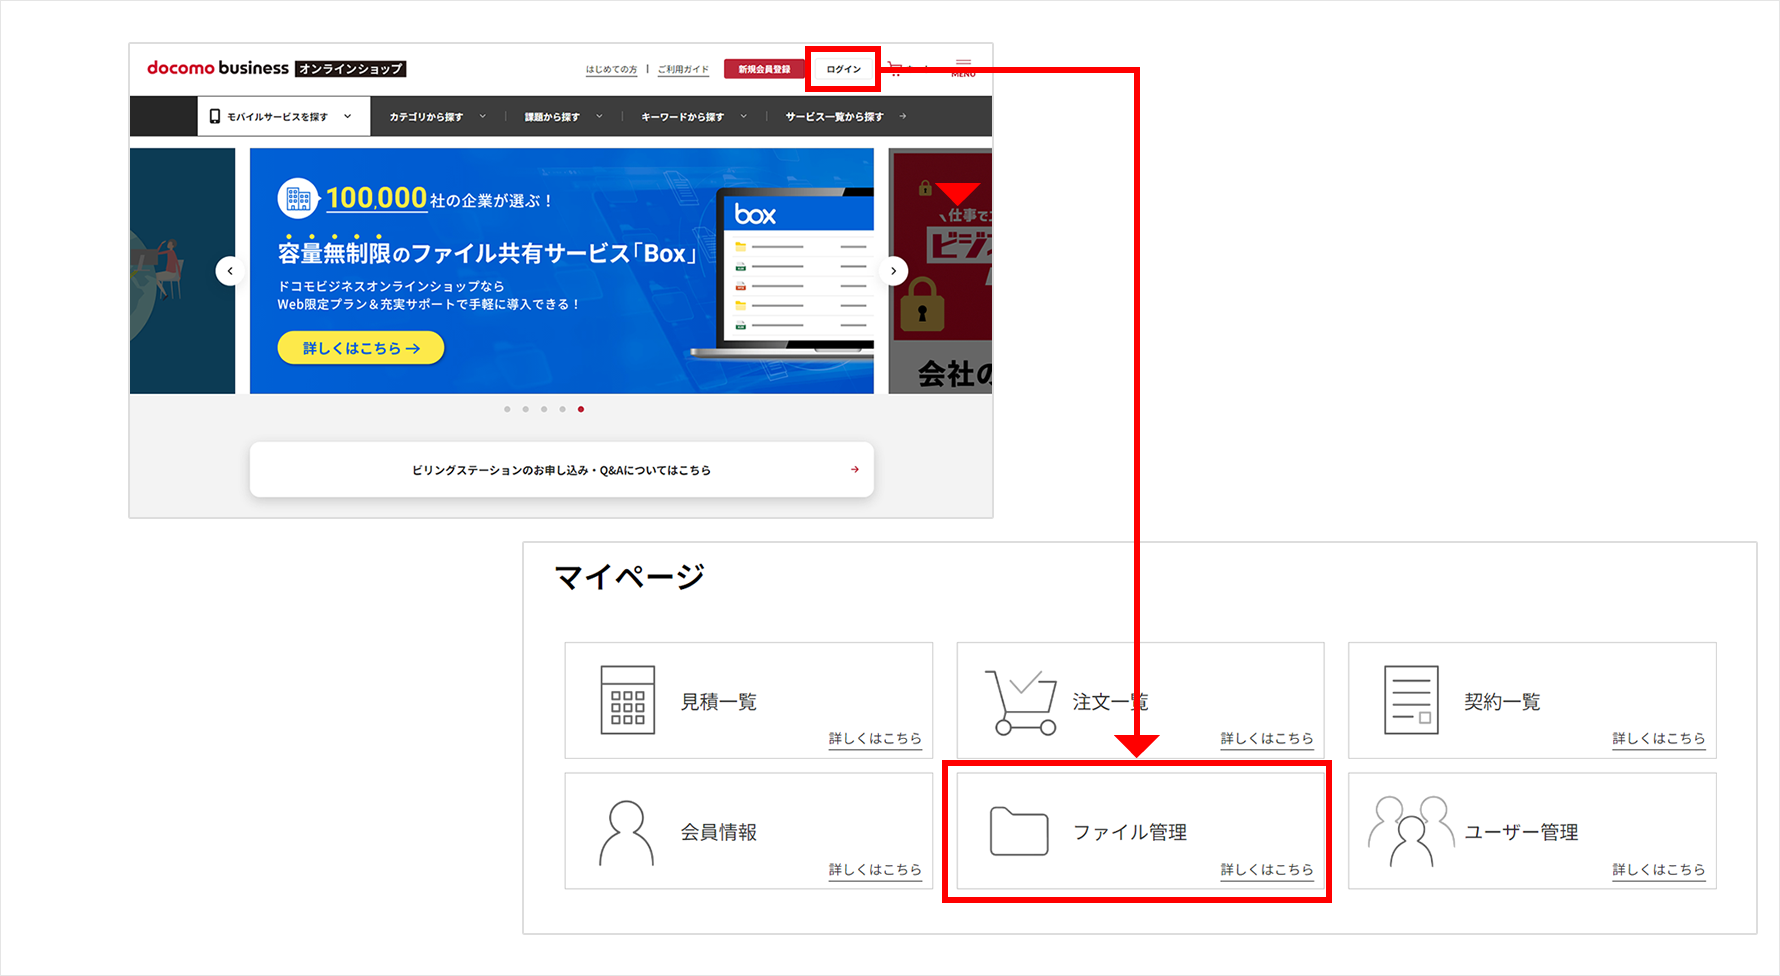Click the mobile phone icon in nav bar
Viewport: 1780px width, 976px height.
pos(214,116)
